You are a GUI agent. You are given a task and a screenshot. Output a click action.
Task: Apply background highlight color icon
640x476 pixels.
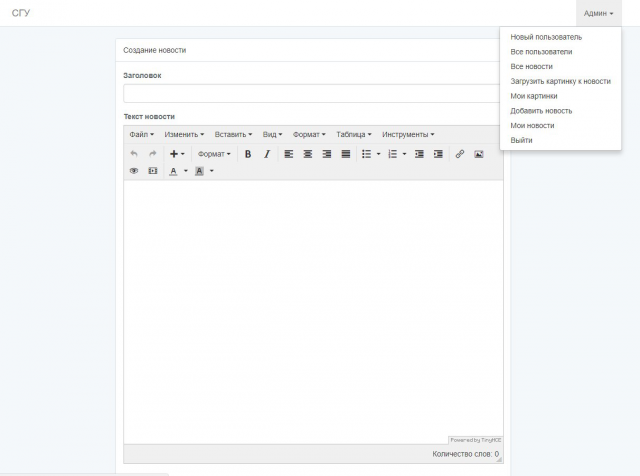(199, 171)
